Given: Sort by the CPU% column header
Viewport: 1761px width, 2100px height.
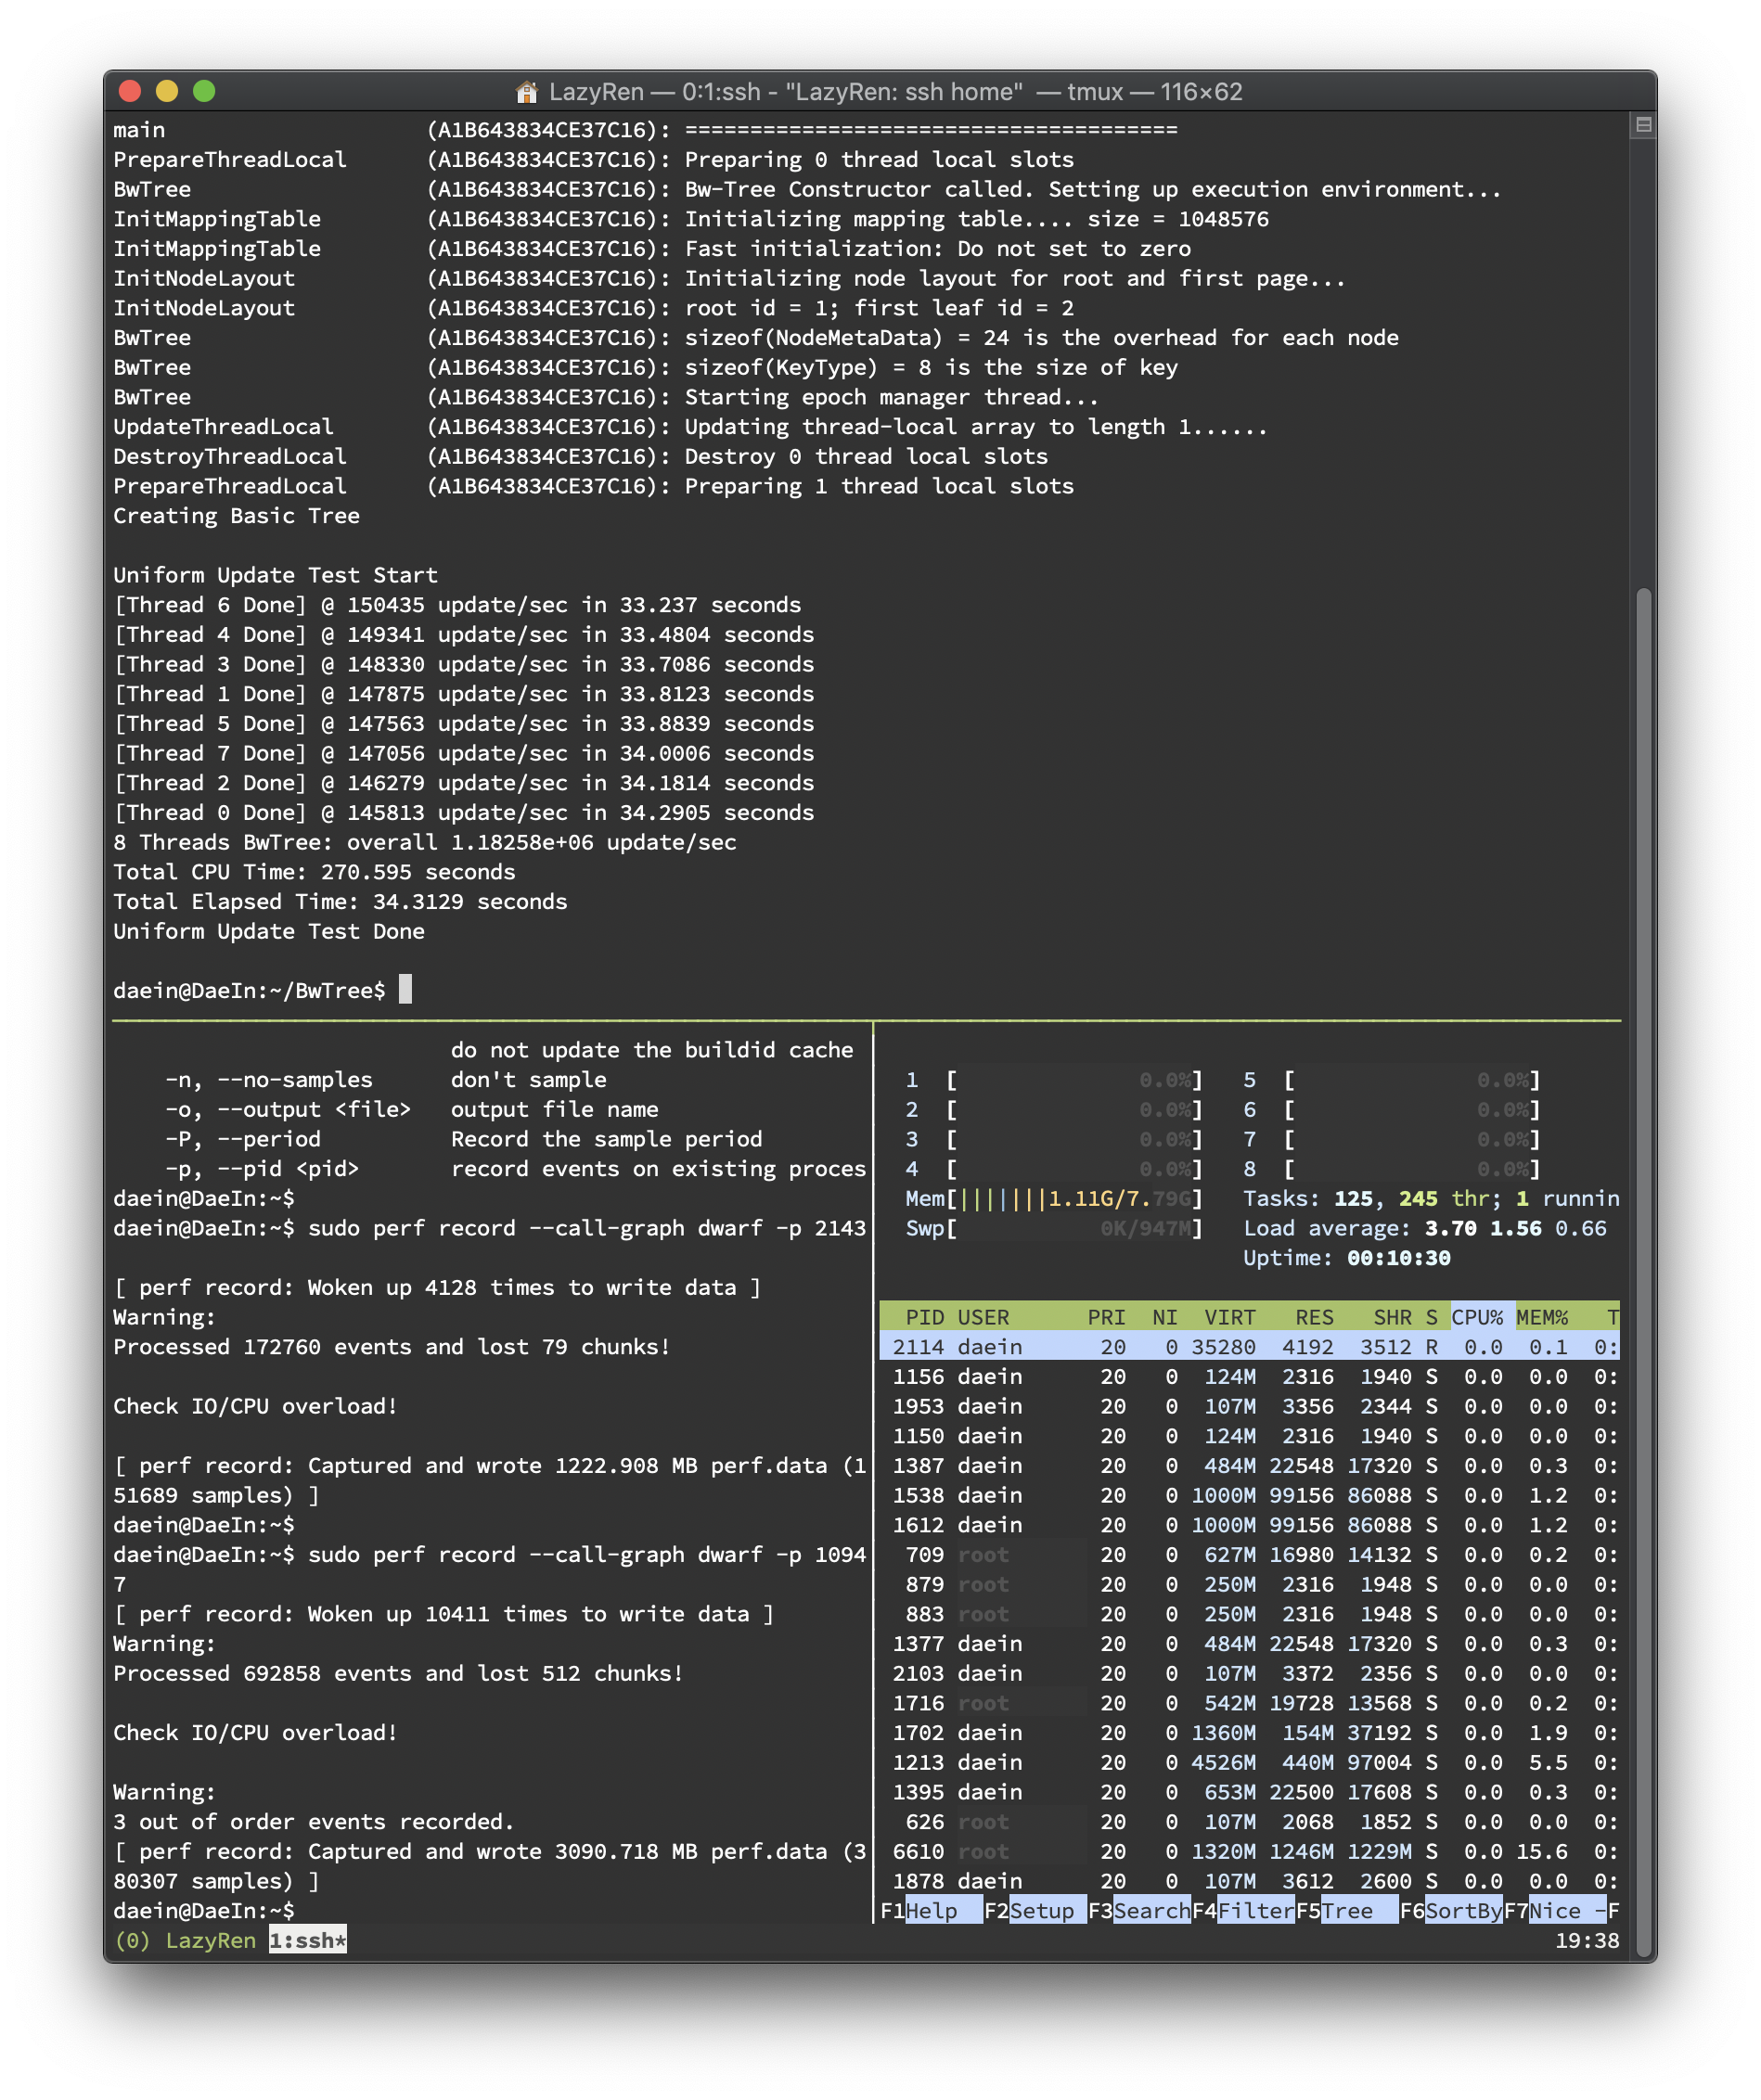Looking at the screenshot, I should [x=1477, y=1317].
